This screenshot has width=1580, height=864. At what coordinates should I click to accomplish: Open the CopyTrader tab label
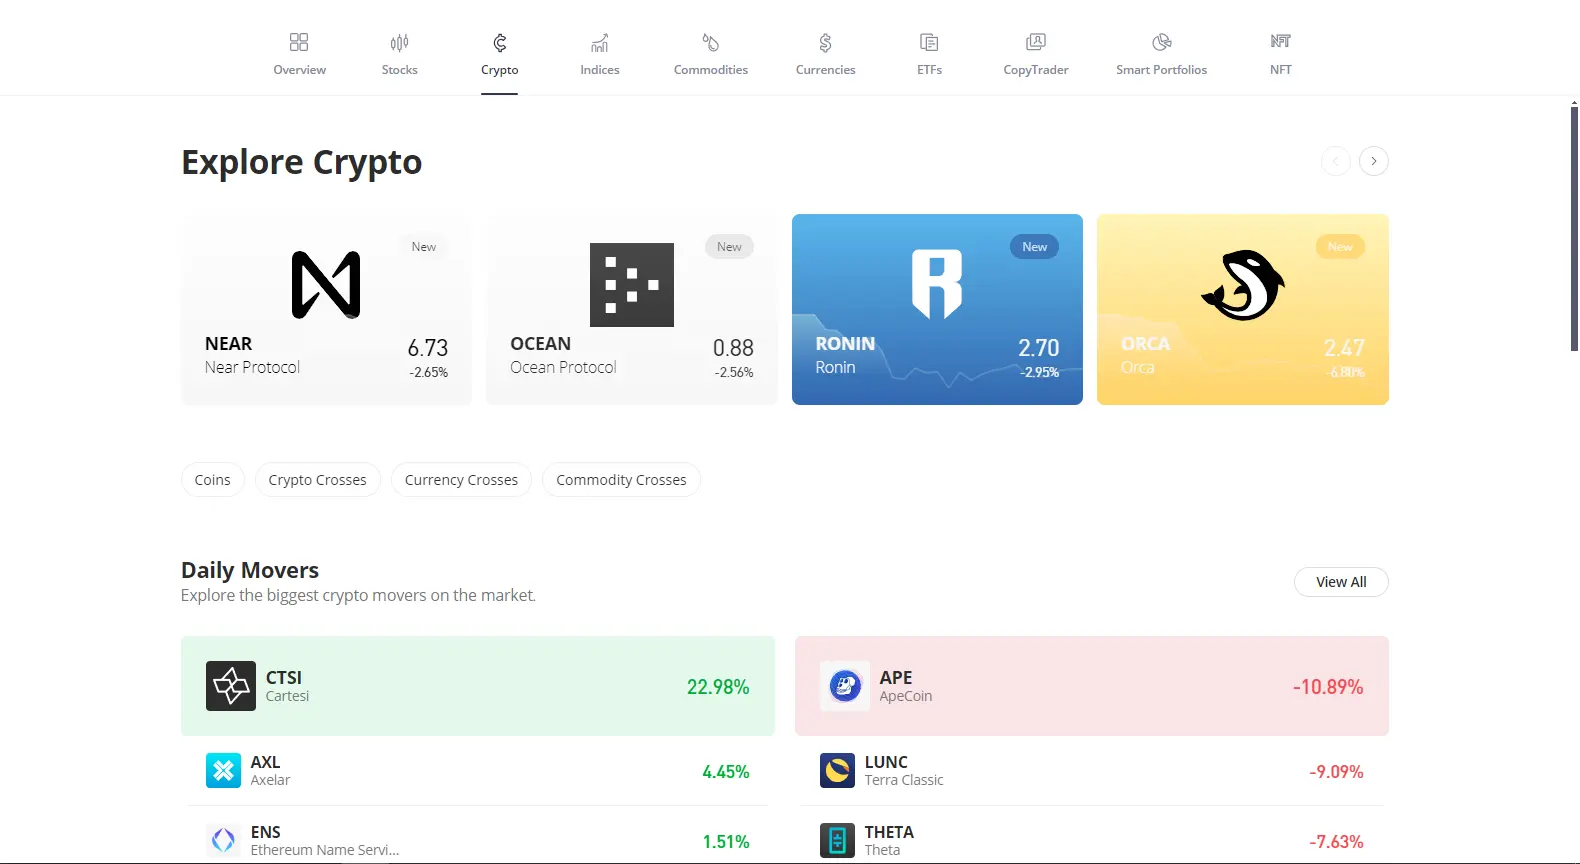[x=1036, y=70]
